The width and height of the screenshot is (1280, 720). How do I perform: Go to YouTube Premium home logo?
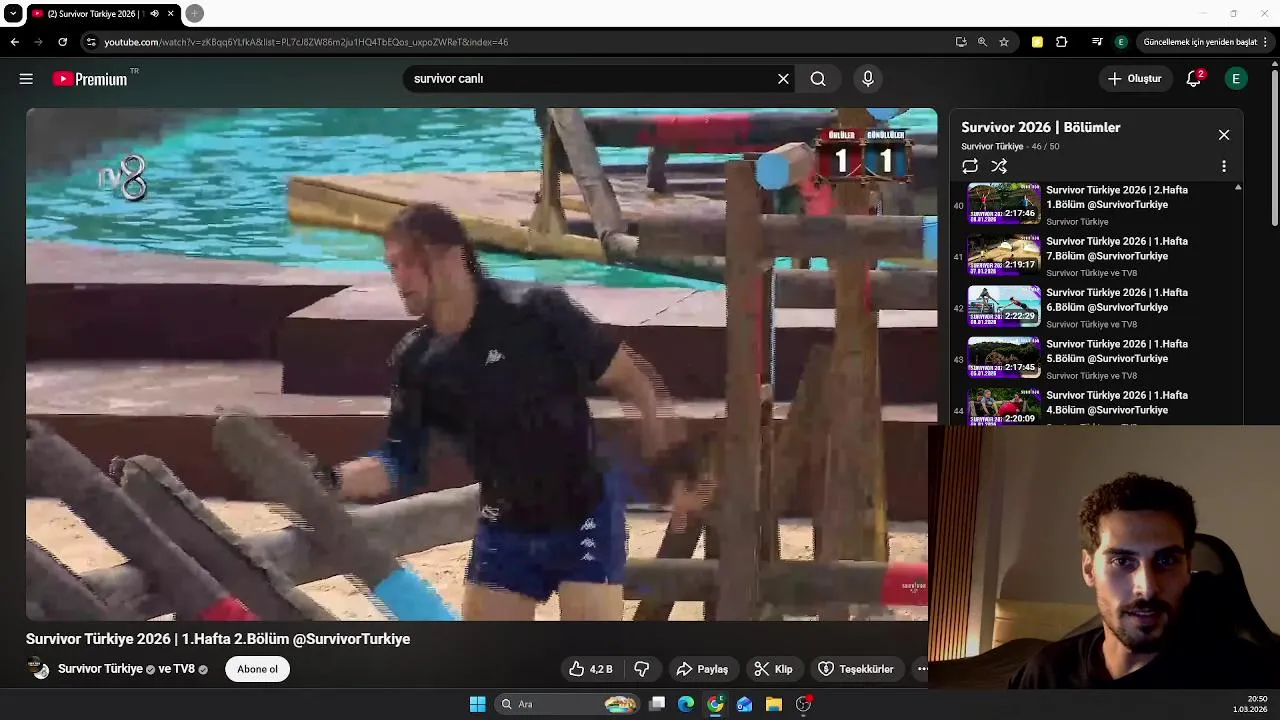[90, 79]
